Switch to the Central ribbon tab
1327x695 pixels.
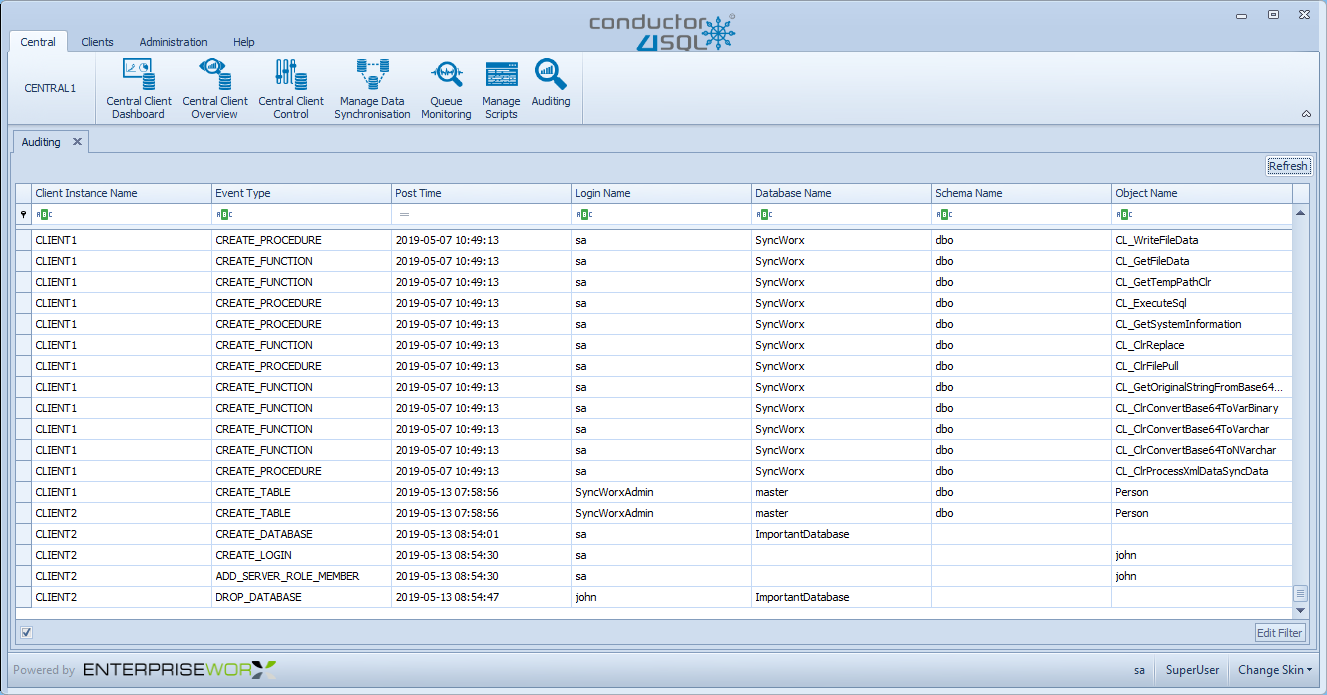pos(38,42)
